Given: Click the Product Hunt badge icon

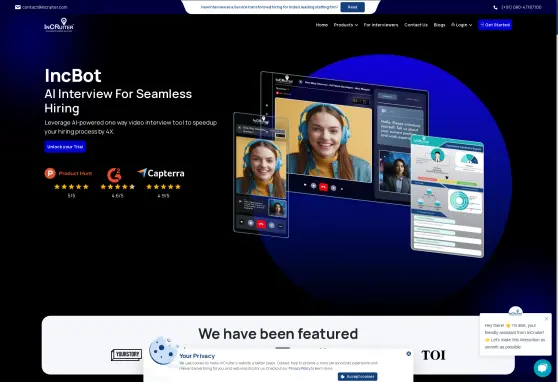Looking at the screenshot, I should tap(50, 173).
